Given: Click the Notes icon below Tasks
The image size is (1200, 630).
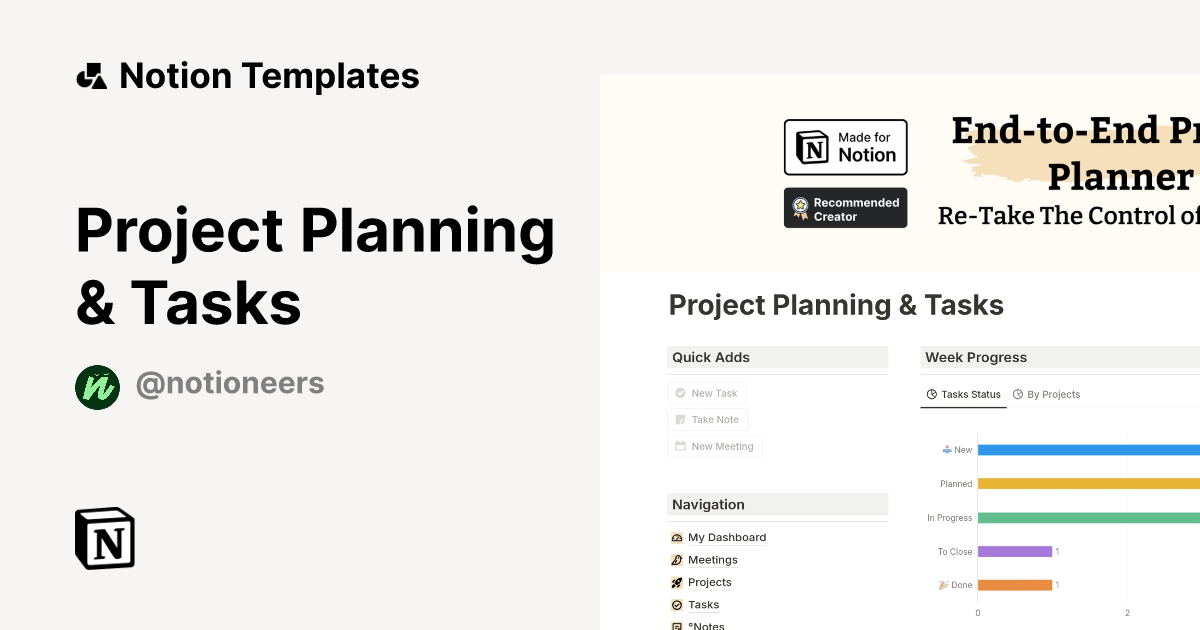Looking at the screenshot, I should 677,625.
